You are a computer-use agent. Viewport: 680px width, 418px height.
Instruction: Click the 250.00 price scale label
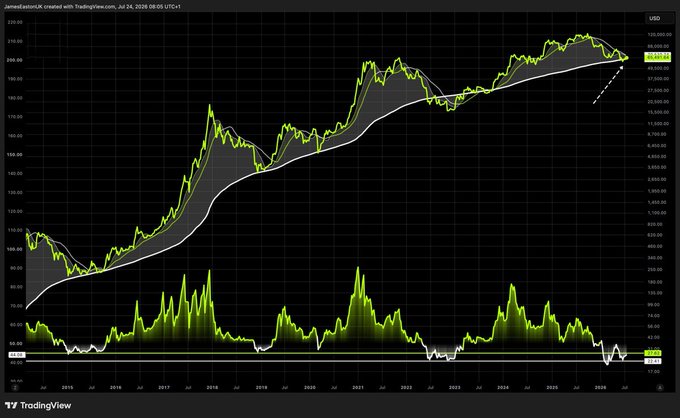[x=655, y=269]
